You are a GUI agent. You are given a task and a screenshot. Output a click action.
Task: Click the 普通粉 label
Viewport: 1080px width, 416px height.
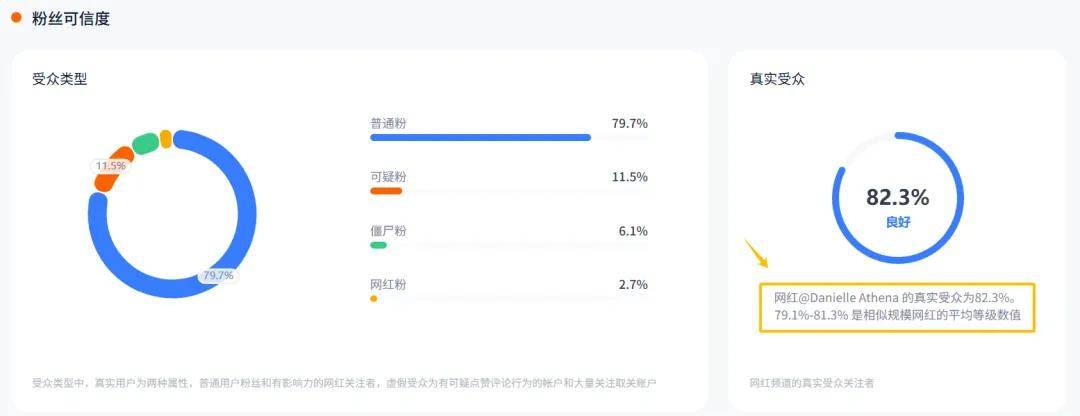tap(388, 124)
